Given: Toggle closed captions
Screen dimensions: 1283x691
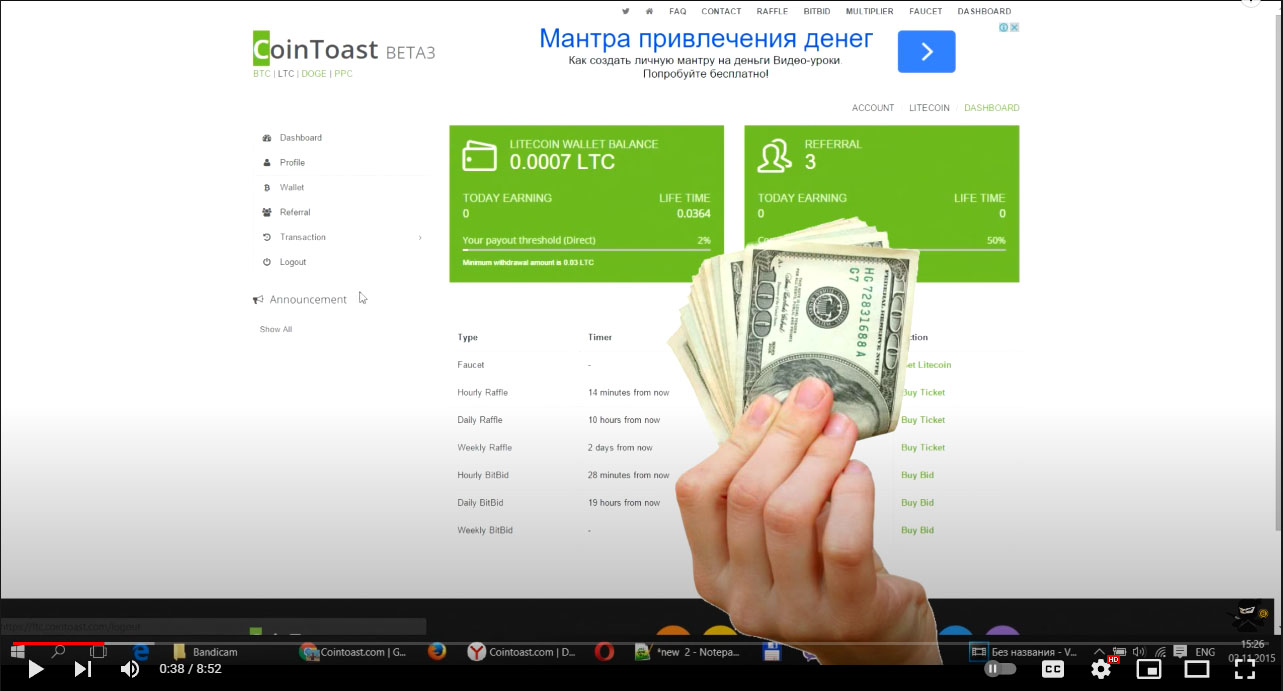Looking at the screenshot, I should [1052, 669].
